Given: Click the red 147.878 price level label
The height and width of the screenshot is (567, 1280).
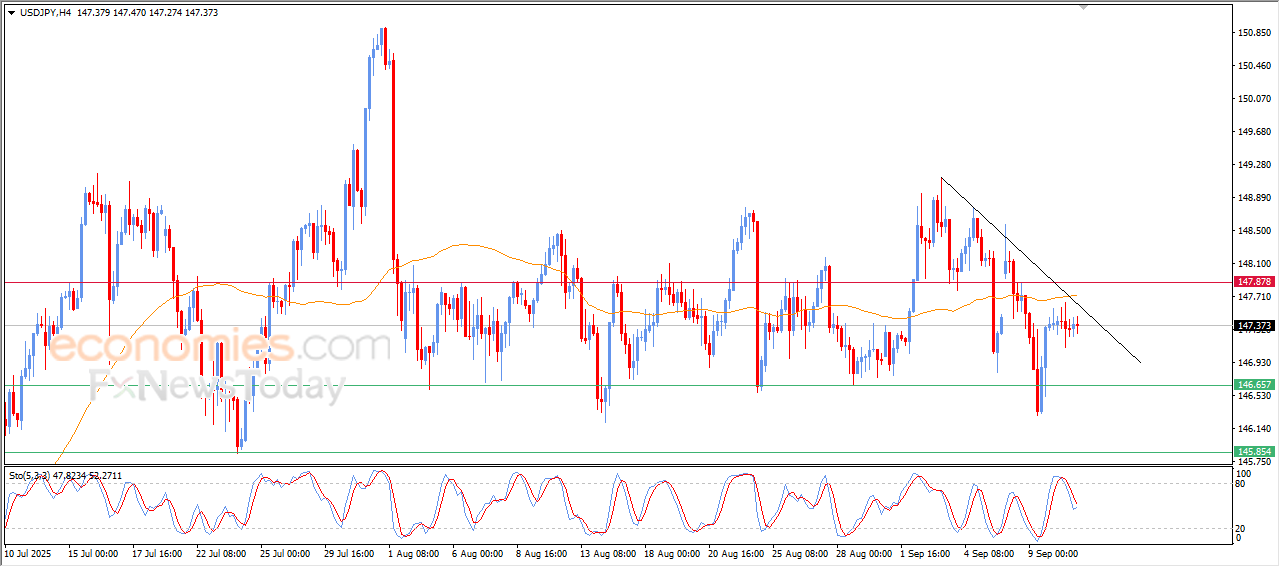Looking at the screenshot, I should click(x=1255, y=283).
